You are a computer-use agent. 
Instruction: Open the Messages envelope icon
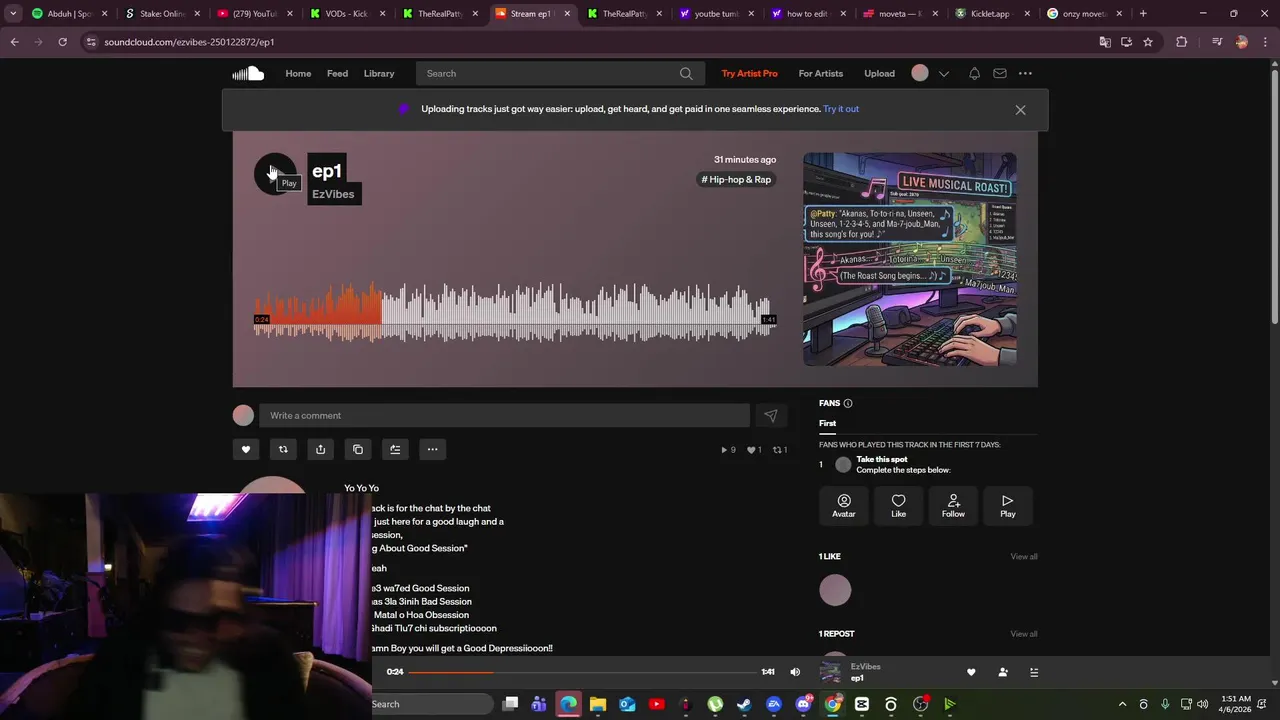pyautogui.click(x=999, y=73)
